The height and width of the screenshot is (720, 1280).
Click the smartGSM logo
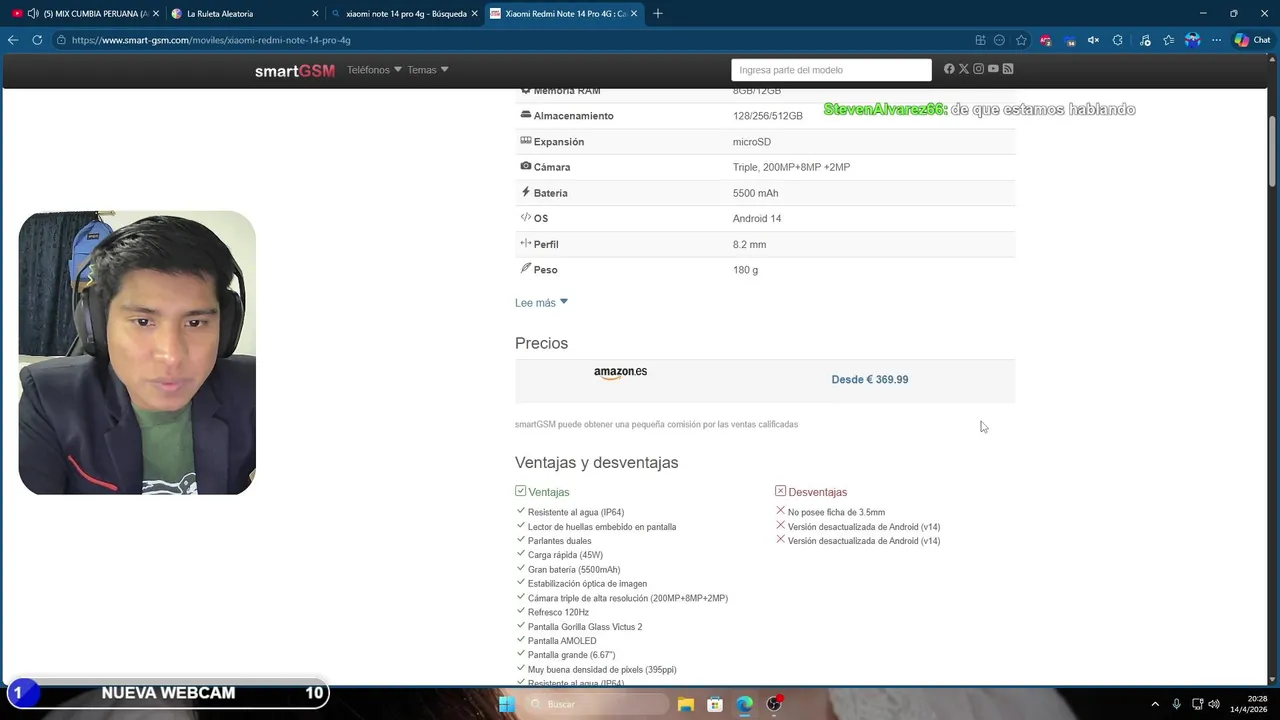coord(294,71)
